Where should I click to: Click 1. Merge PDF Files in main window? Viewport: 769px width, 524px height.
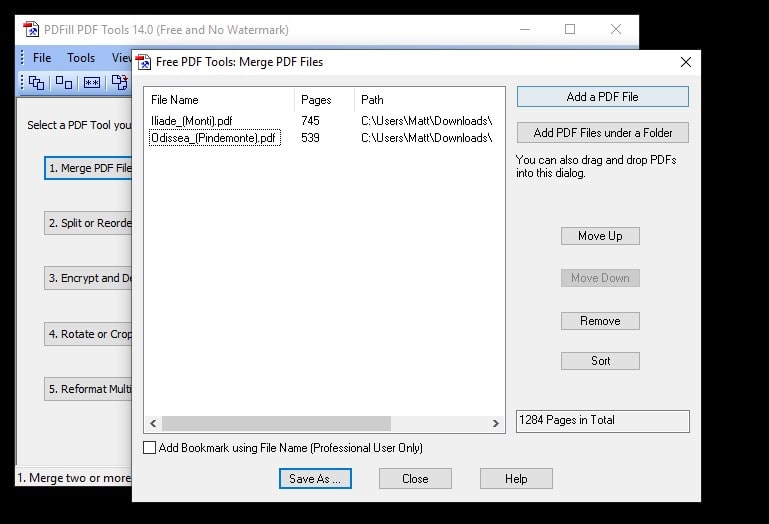tap(89, 168)
